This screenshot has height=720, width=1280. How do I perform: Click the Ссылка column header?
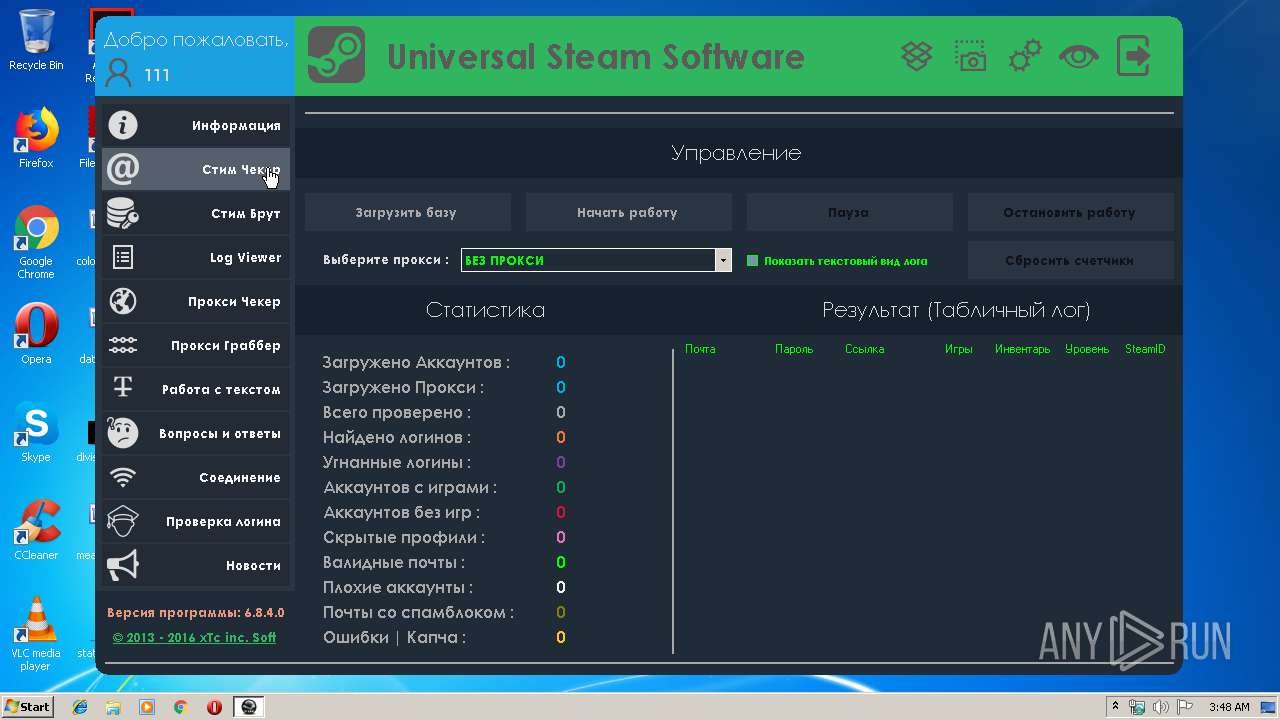point(864,349)
